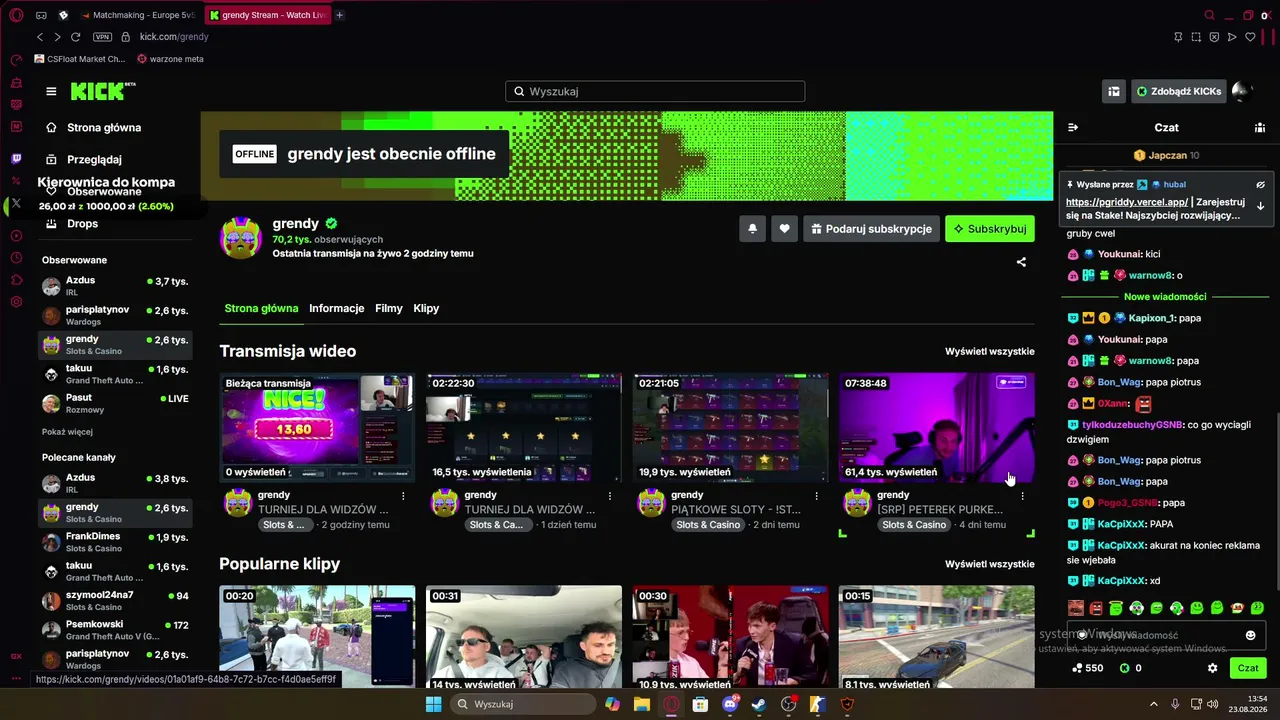Select the grendy Stream browser tab

point(268,15)
